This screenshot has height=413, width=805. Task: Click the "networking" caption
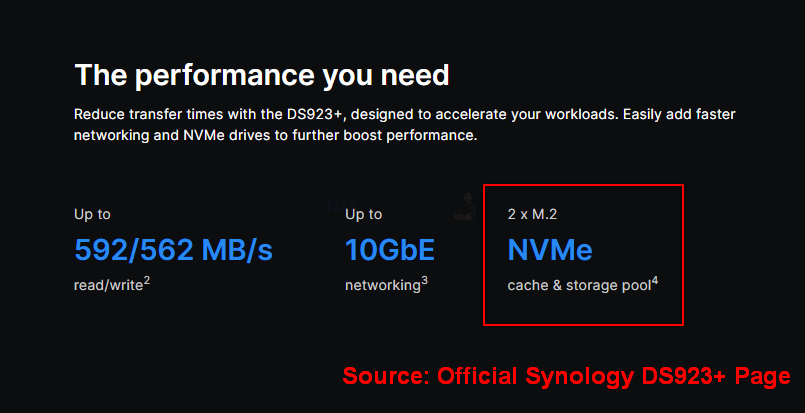point(383,286)
